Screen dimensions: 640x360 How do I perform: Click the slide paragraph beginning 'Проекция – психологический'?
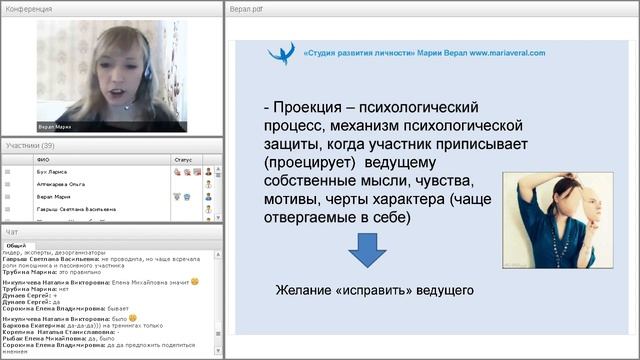pos(396,162)
